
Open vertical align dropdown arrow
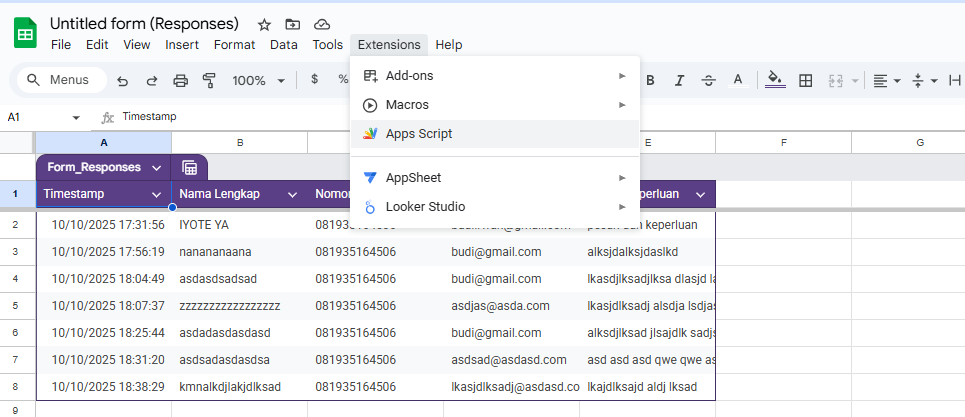click(x=934, y=81)
